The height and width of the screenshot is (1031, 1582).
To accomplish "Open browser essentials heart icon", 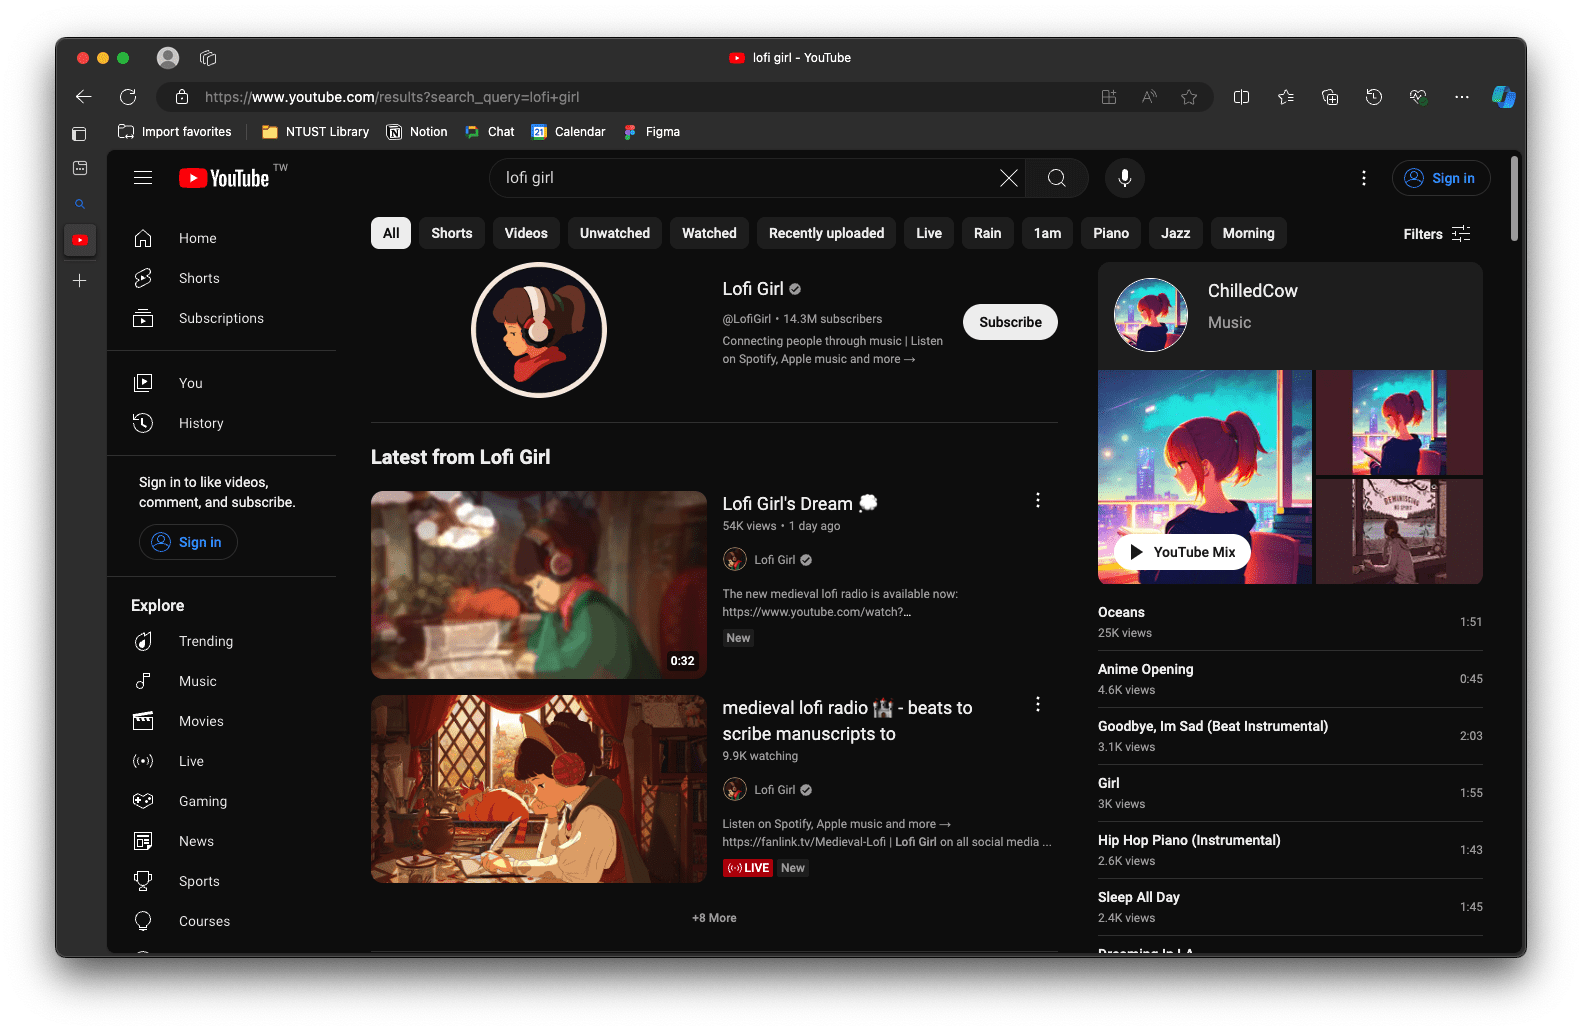I will point(1418,97).
